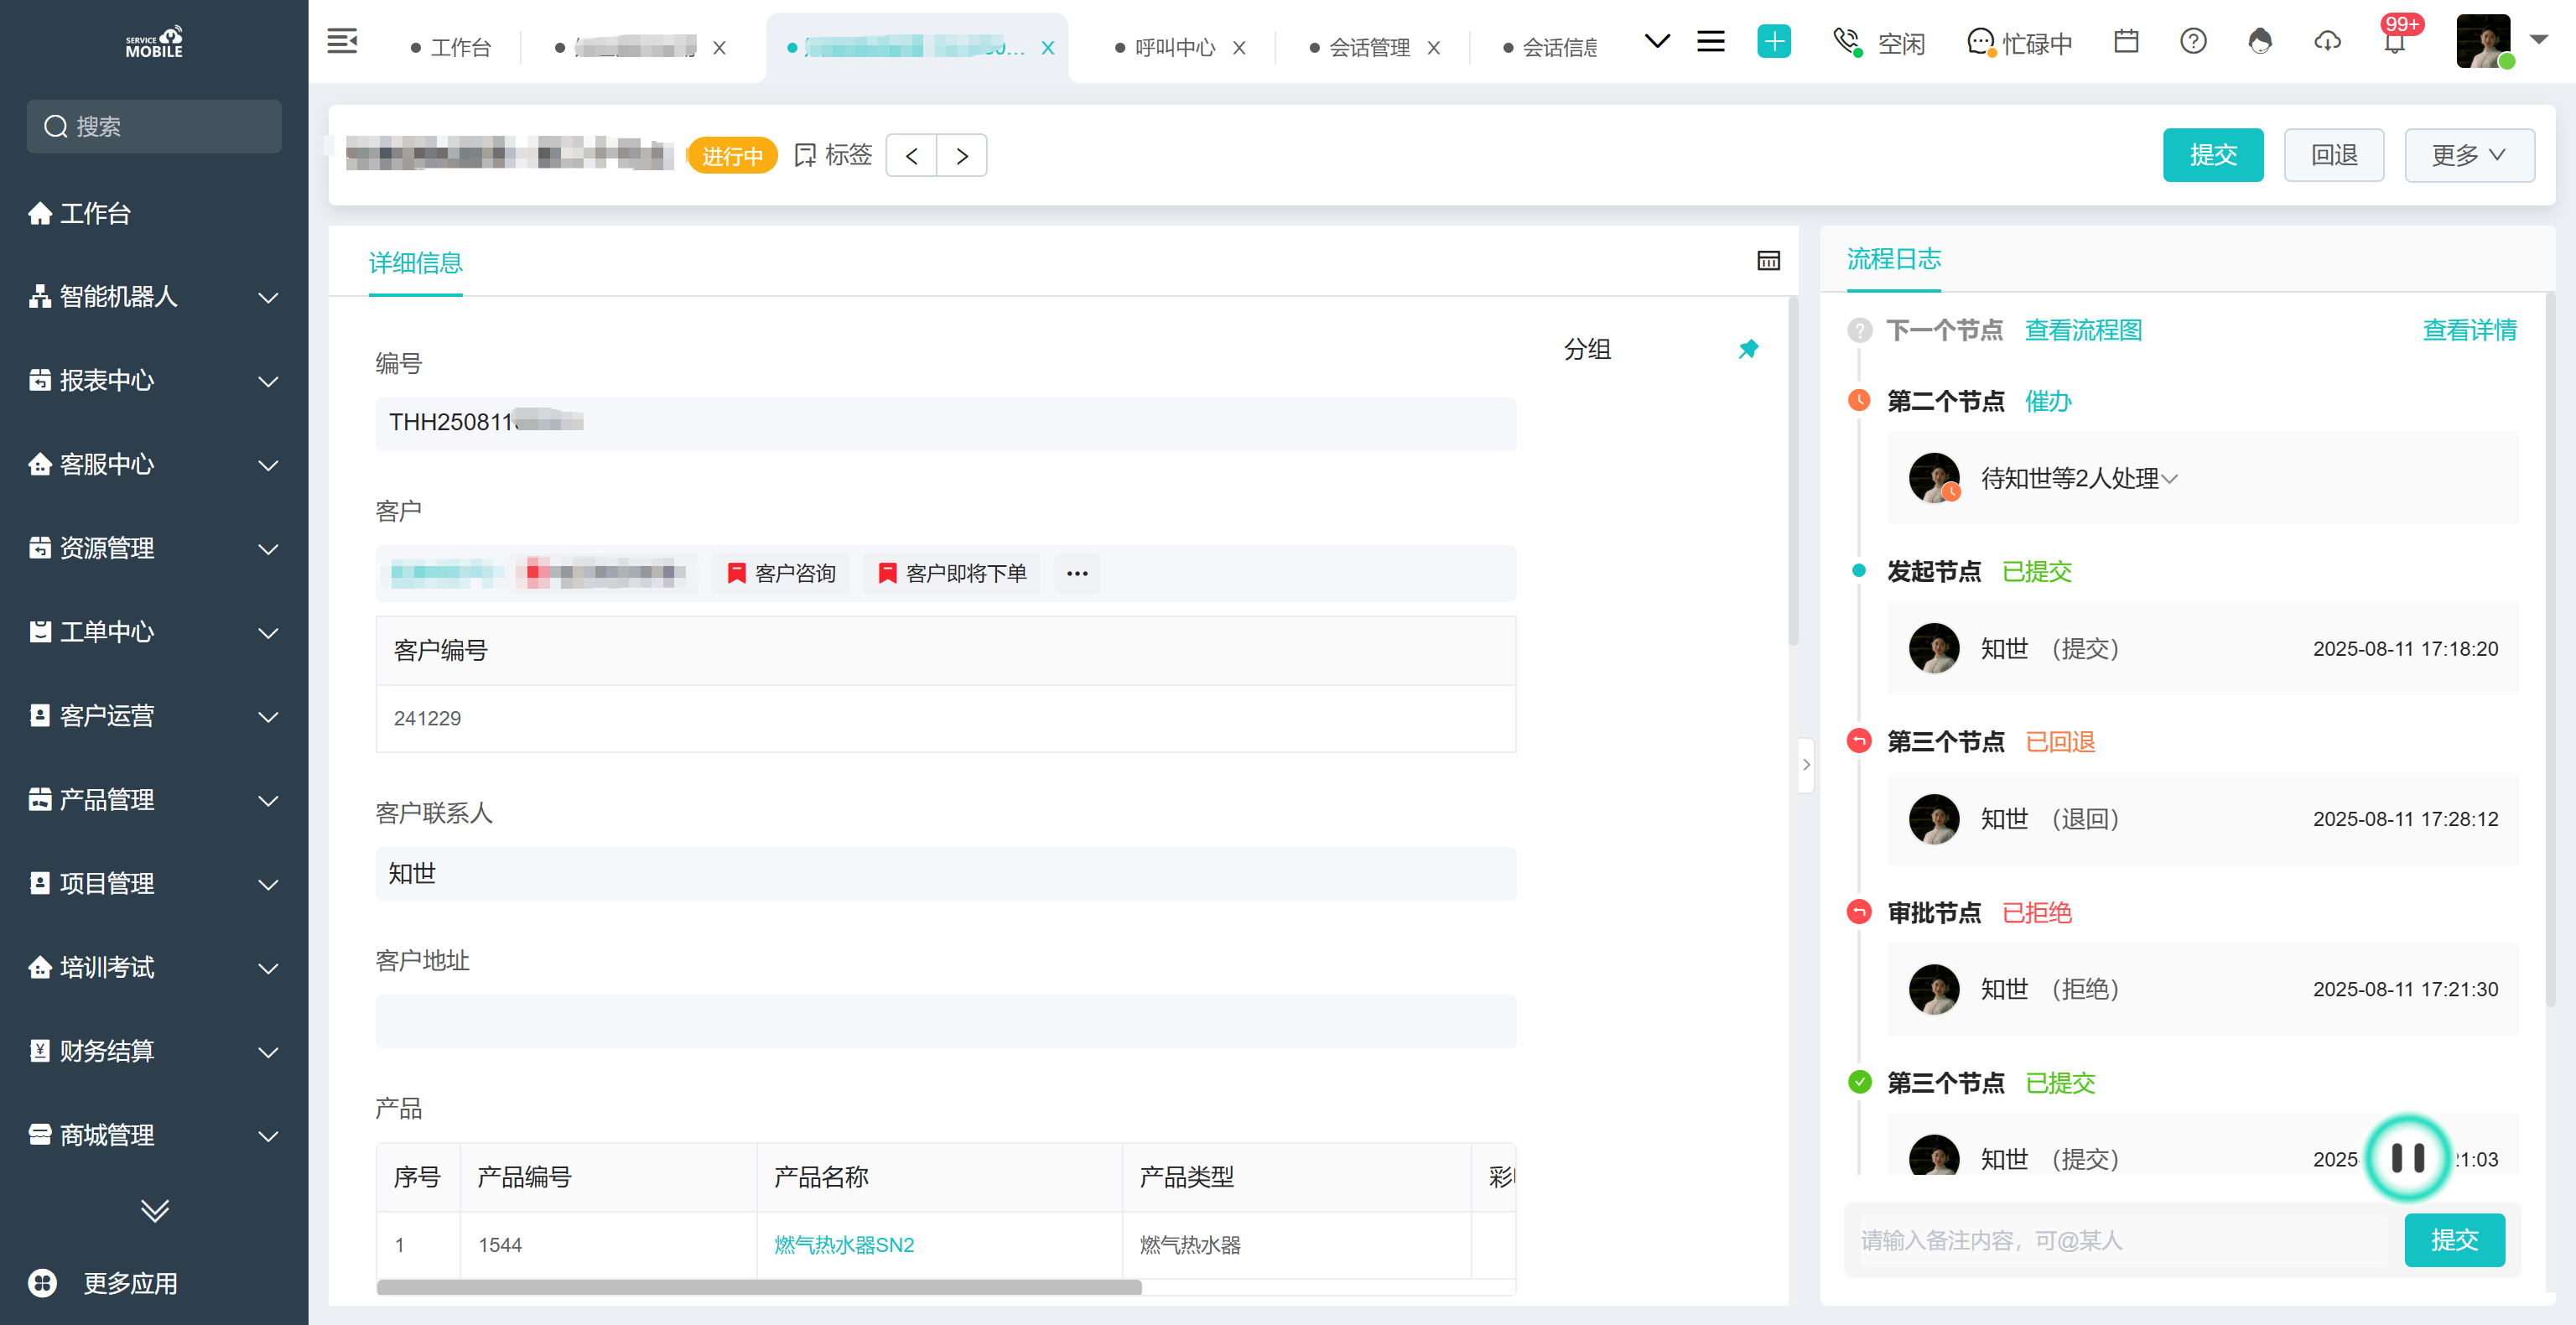Screen dimensions: 2576x1325
Task: Close the 会话管理 tab
Action: tap(1433, 47)
